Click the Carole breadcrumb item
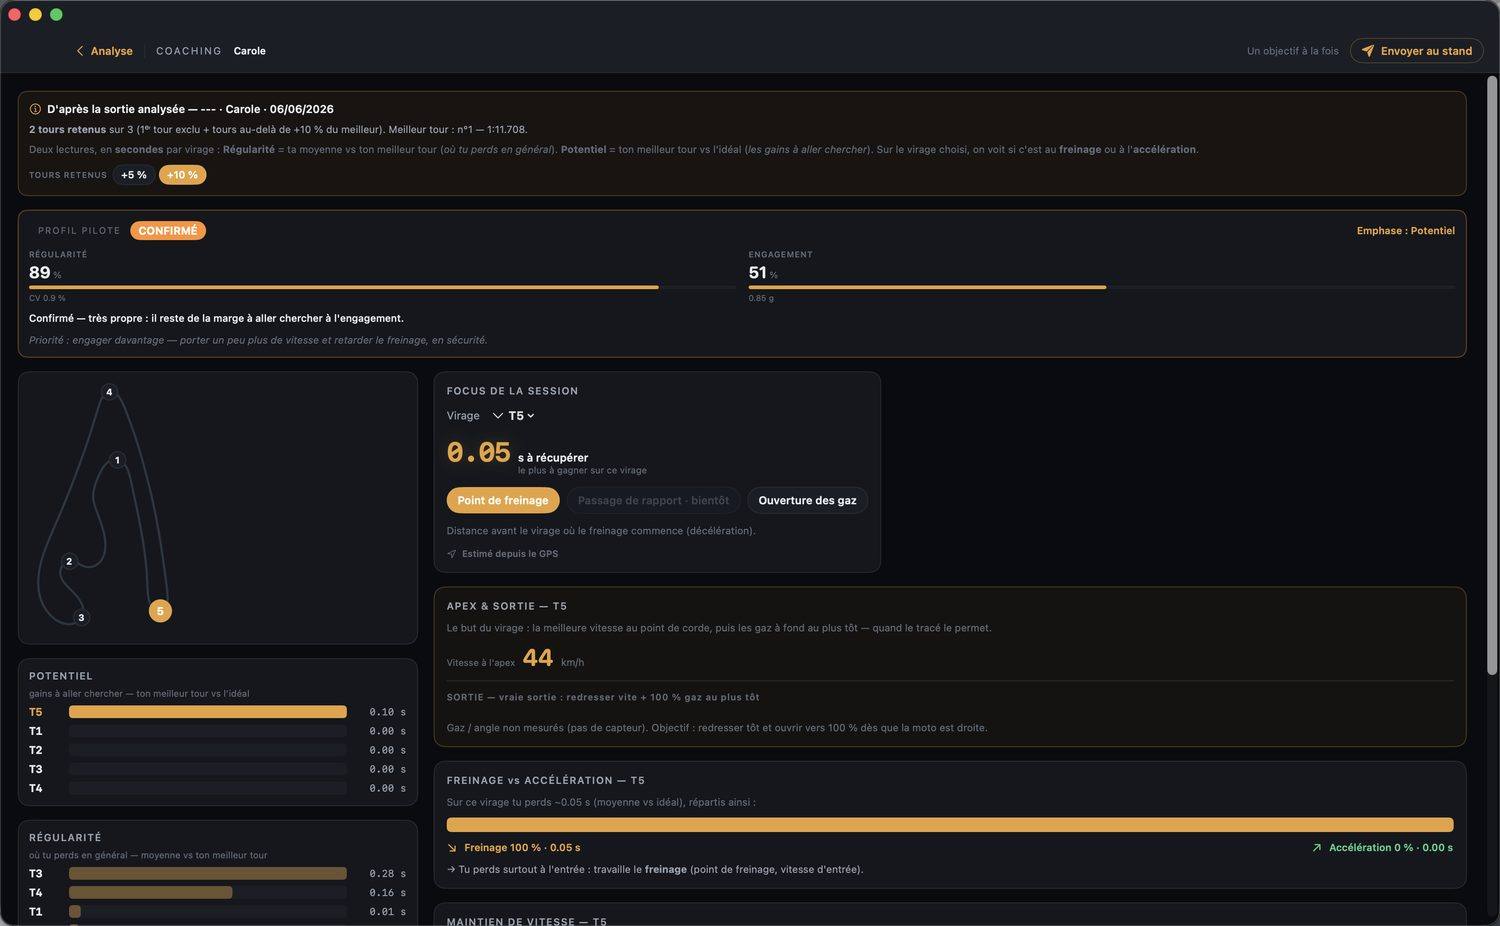1500x926 pixels. 250,51
